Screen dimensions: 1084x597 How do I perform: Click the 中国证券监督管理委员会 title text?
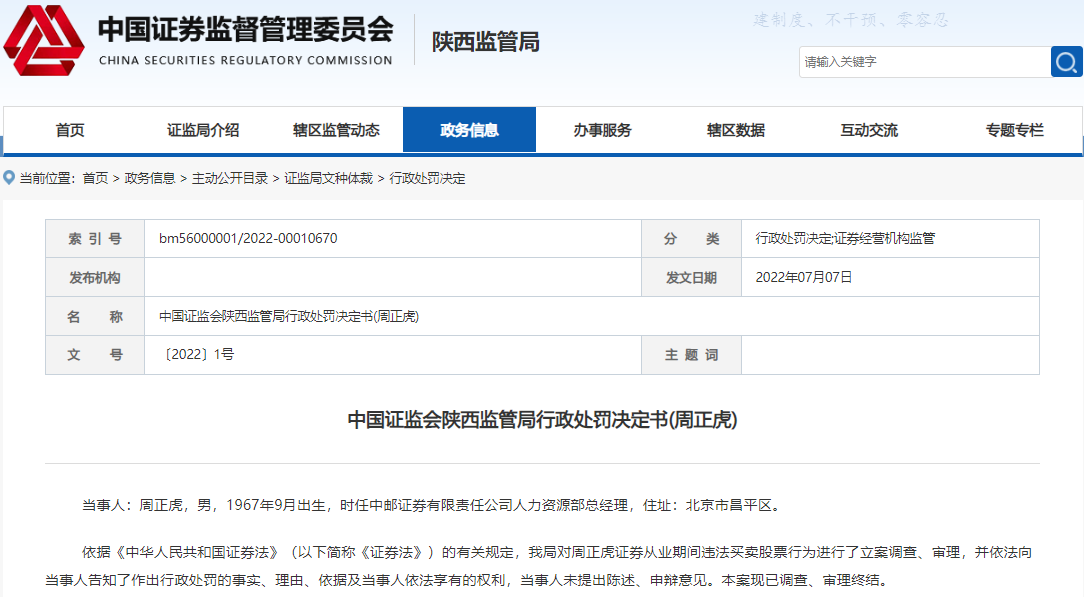coord(245,30)
